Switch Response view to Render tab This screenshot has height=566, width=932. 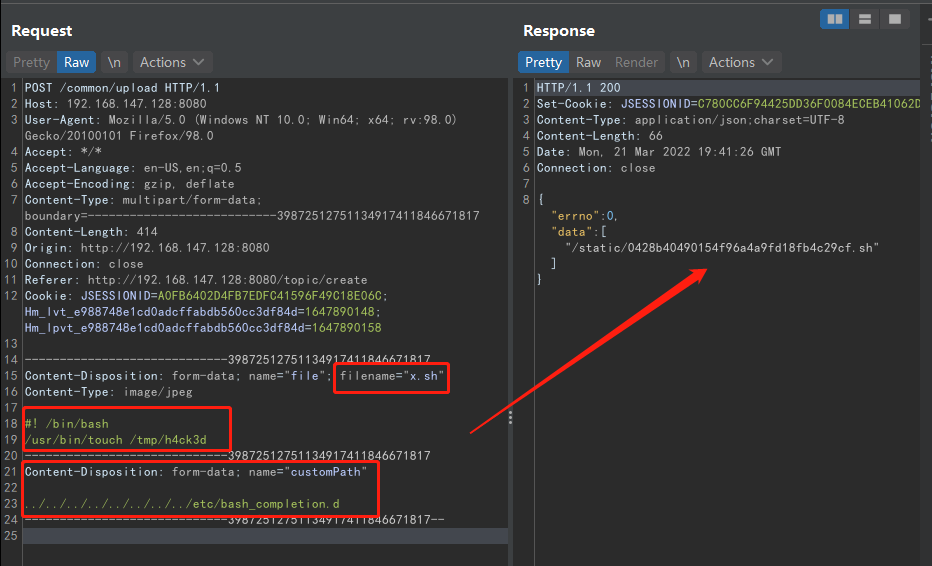pyautogui.click(x=636, y=62)
